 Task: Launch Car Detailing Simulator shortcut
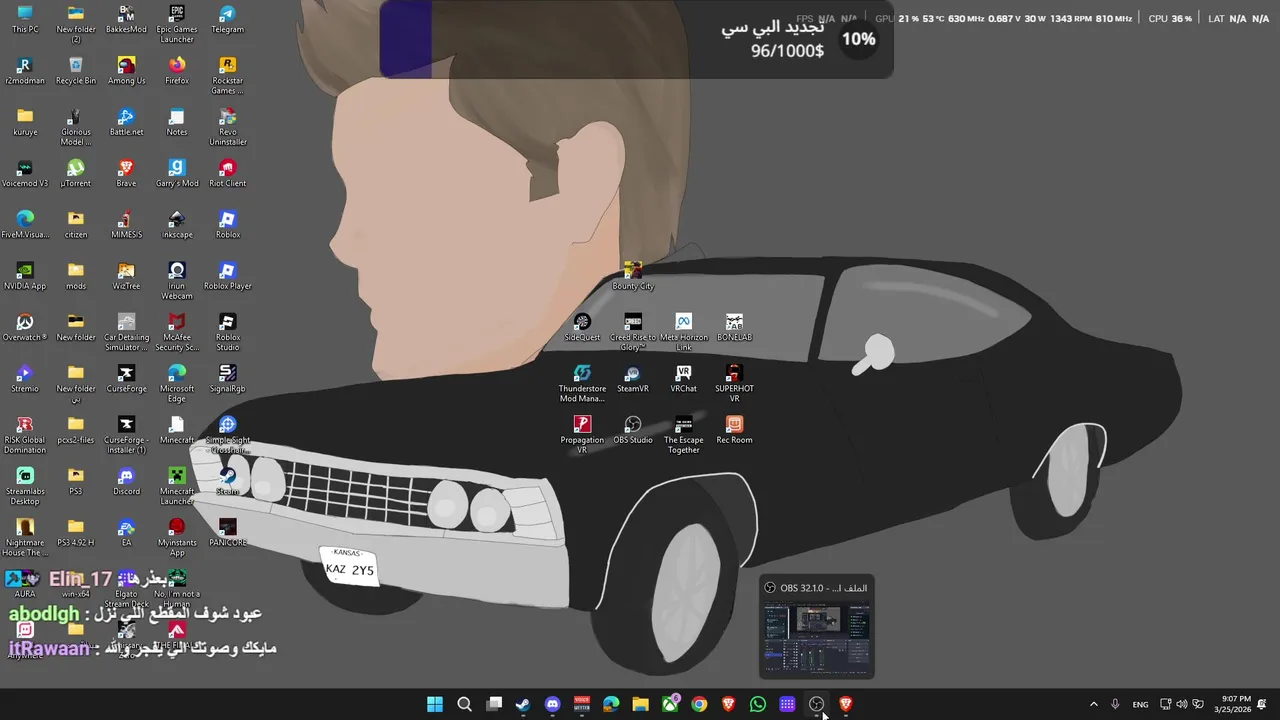(x=126, y=332)
